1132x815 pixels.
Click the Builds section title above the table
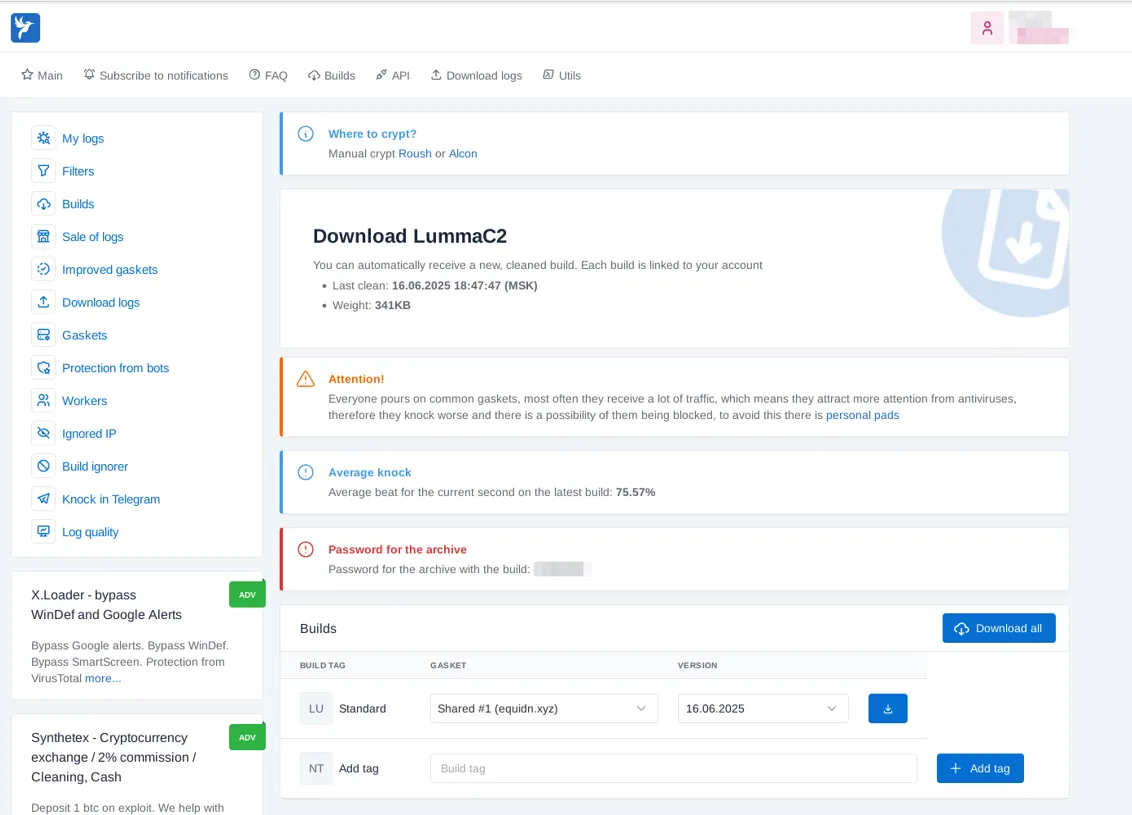318,629
